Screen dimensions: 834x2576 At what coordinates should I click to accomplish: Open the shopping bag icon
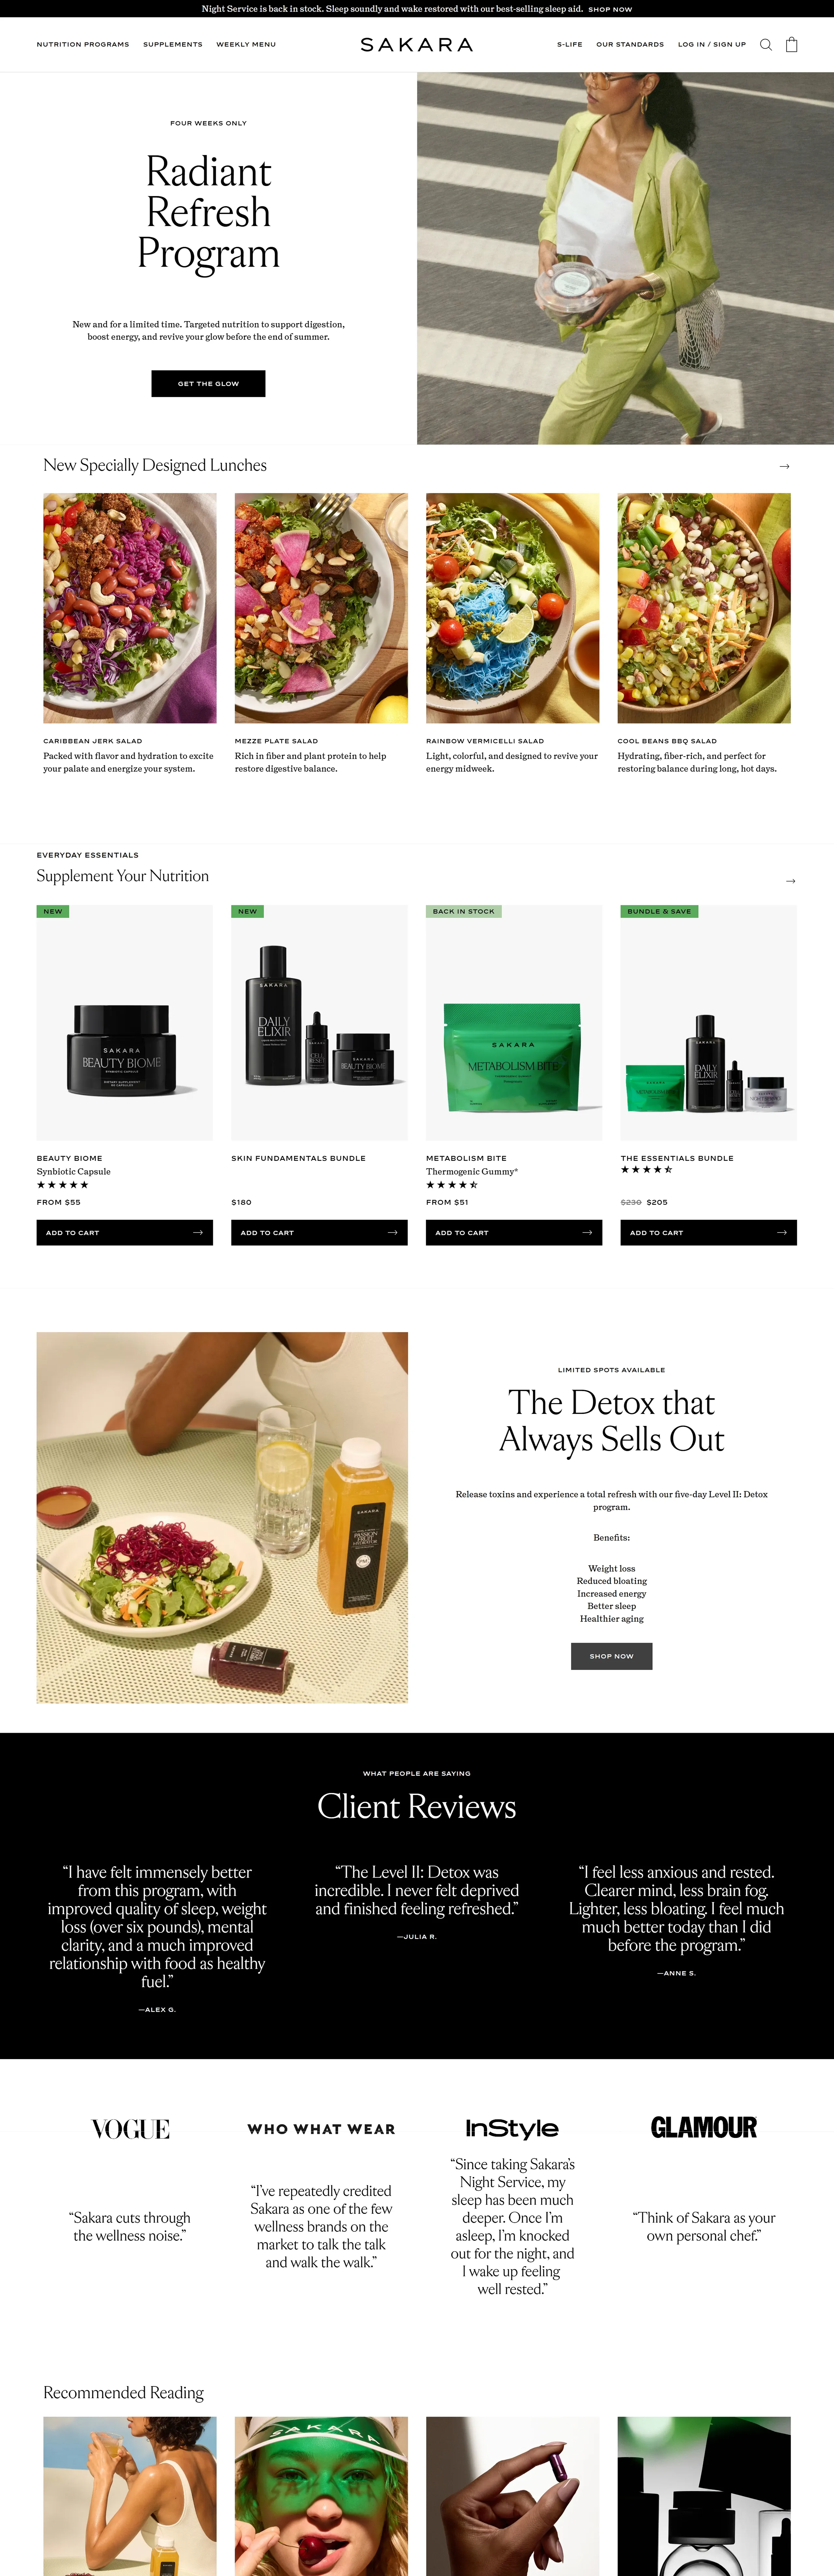(791, 44)
